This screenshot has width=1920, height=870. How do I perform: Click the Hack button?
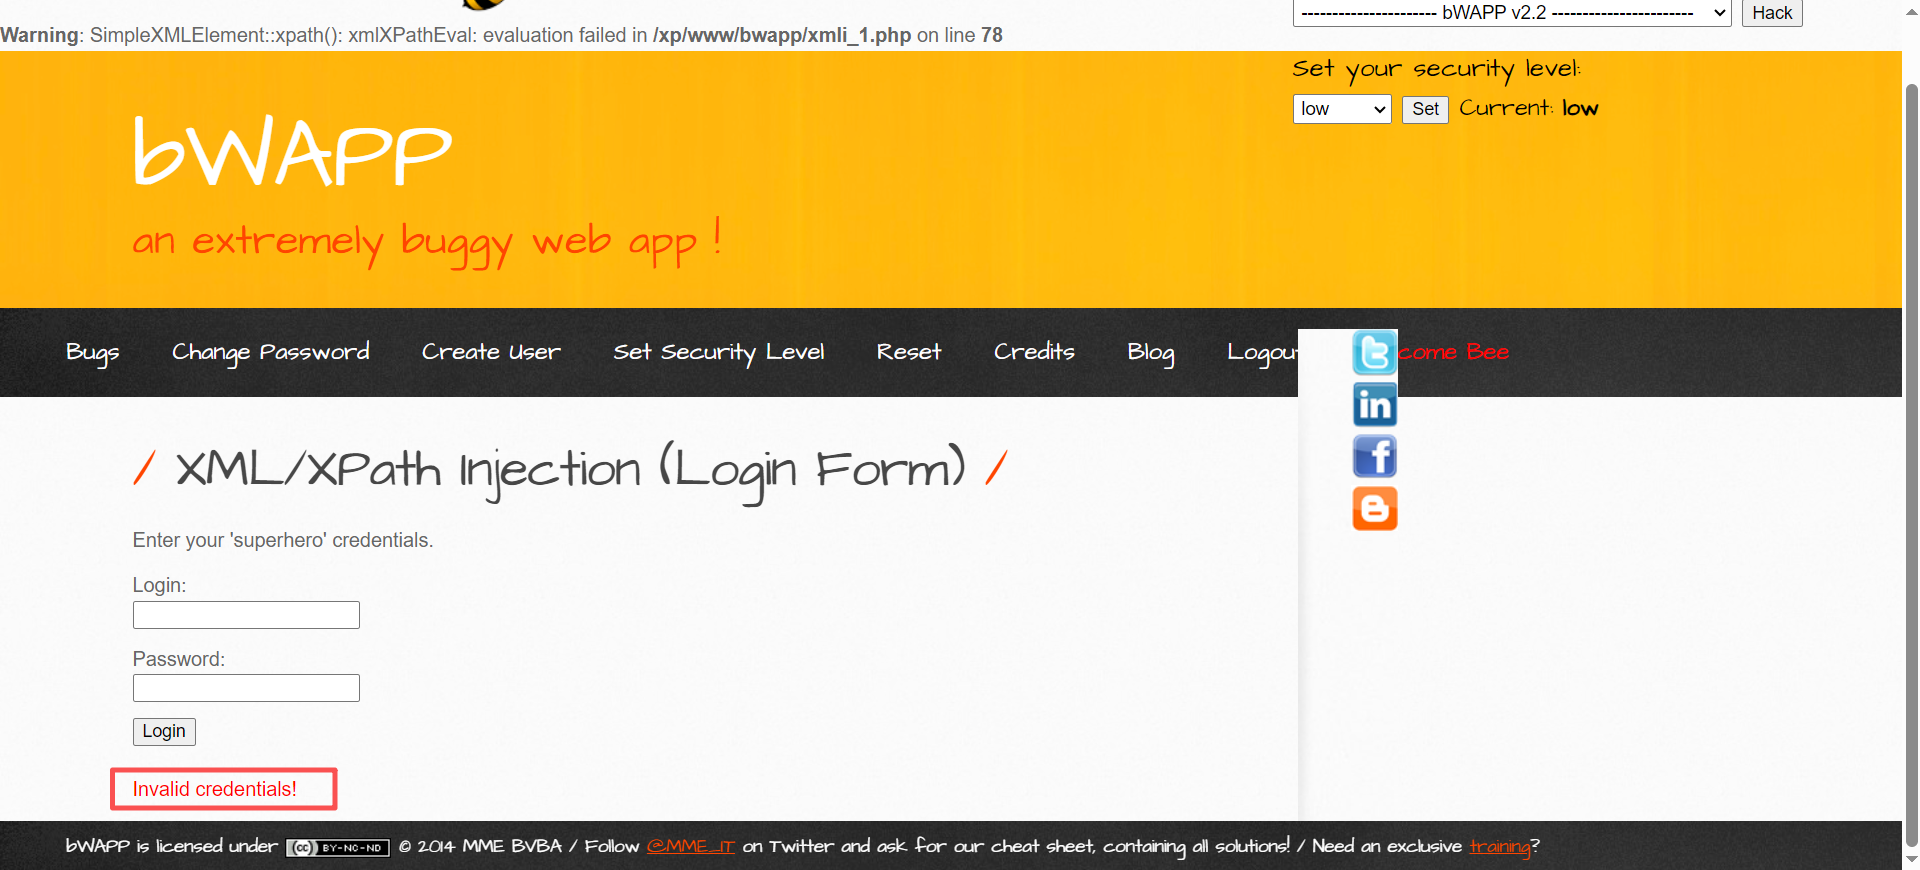pyautogui.click(x=1772, y=13)
